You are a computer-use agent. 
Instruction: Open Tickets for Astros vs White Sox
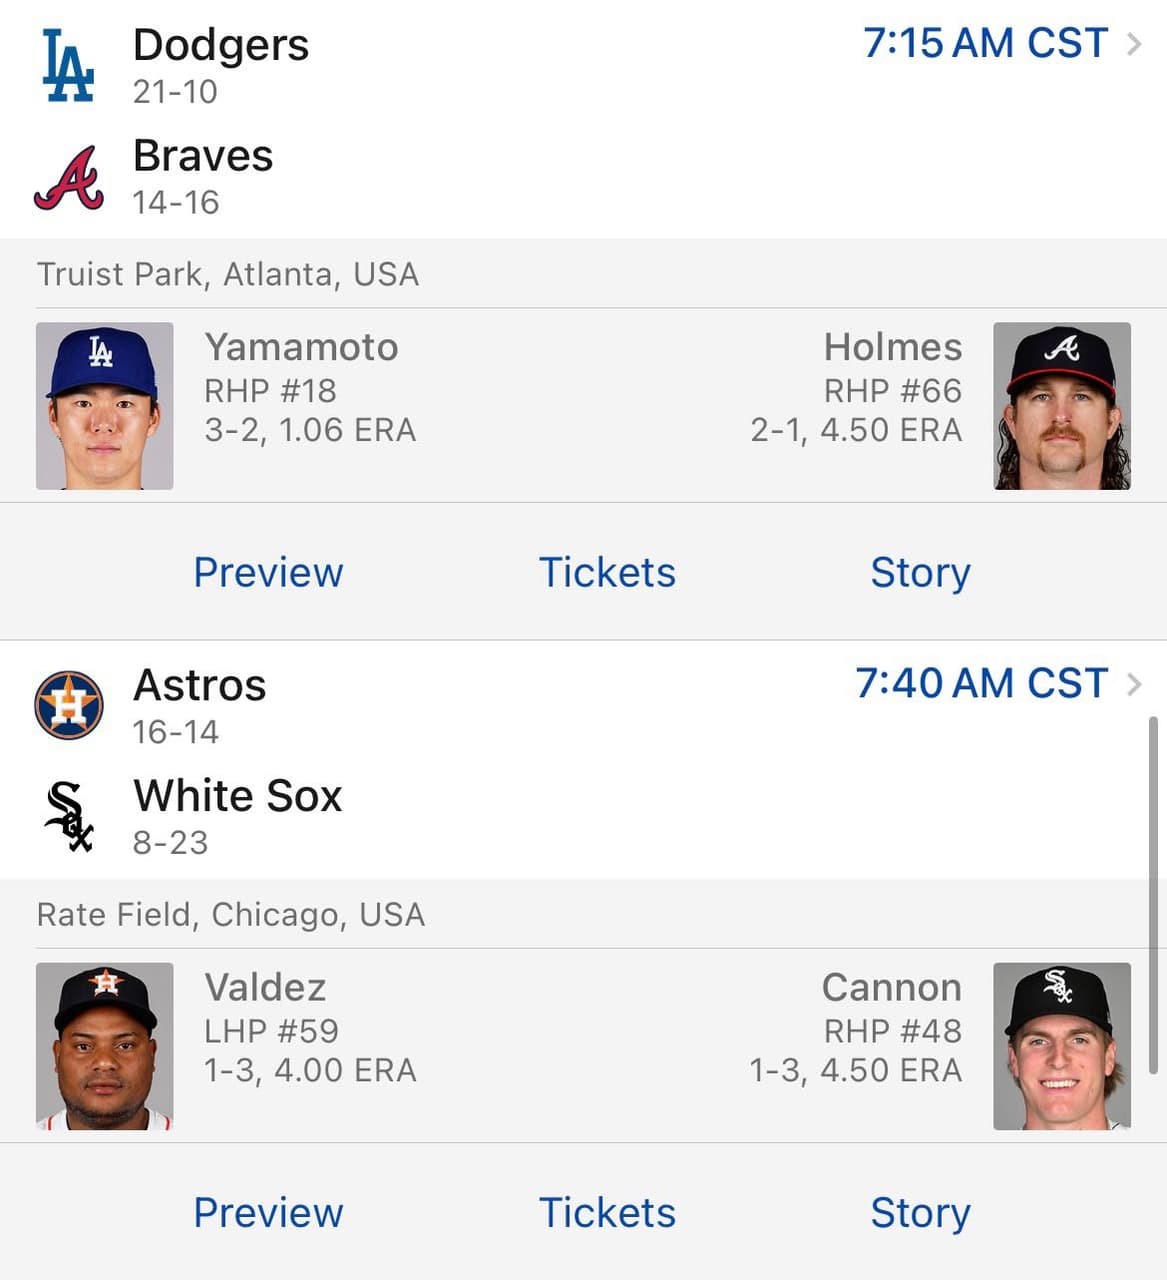coord(607,1212)
